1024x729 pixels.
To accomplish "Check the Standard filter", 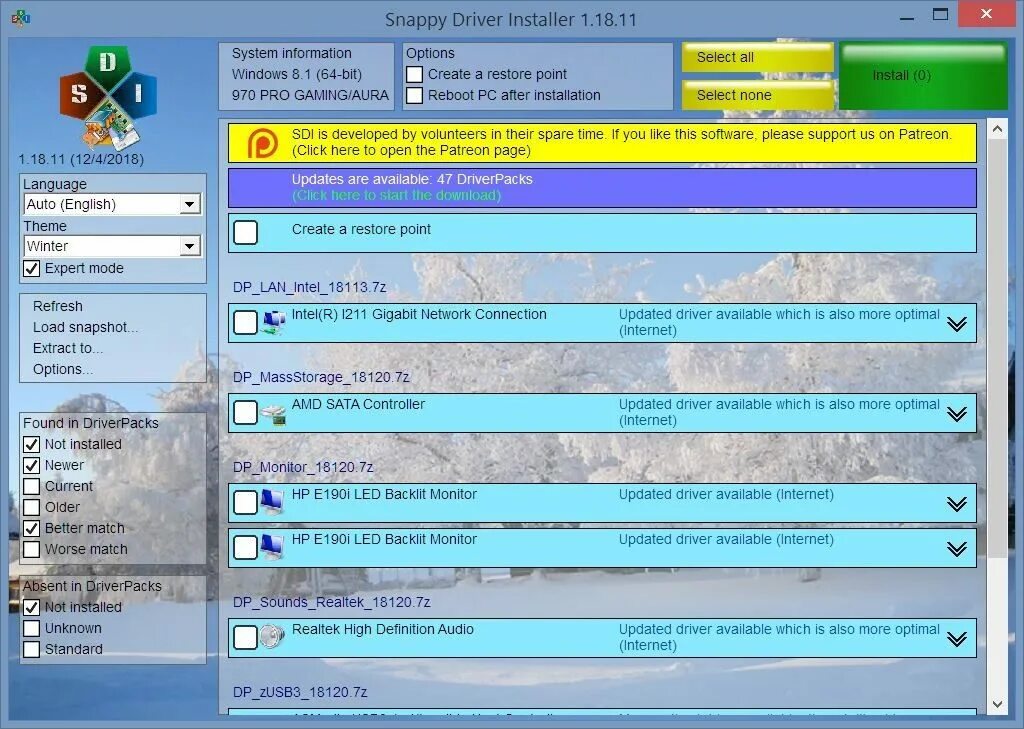I will pos(31,649).
